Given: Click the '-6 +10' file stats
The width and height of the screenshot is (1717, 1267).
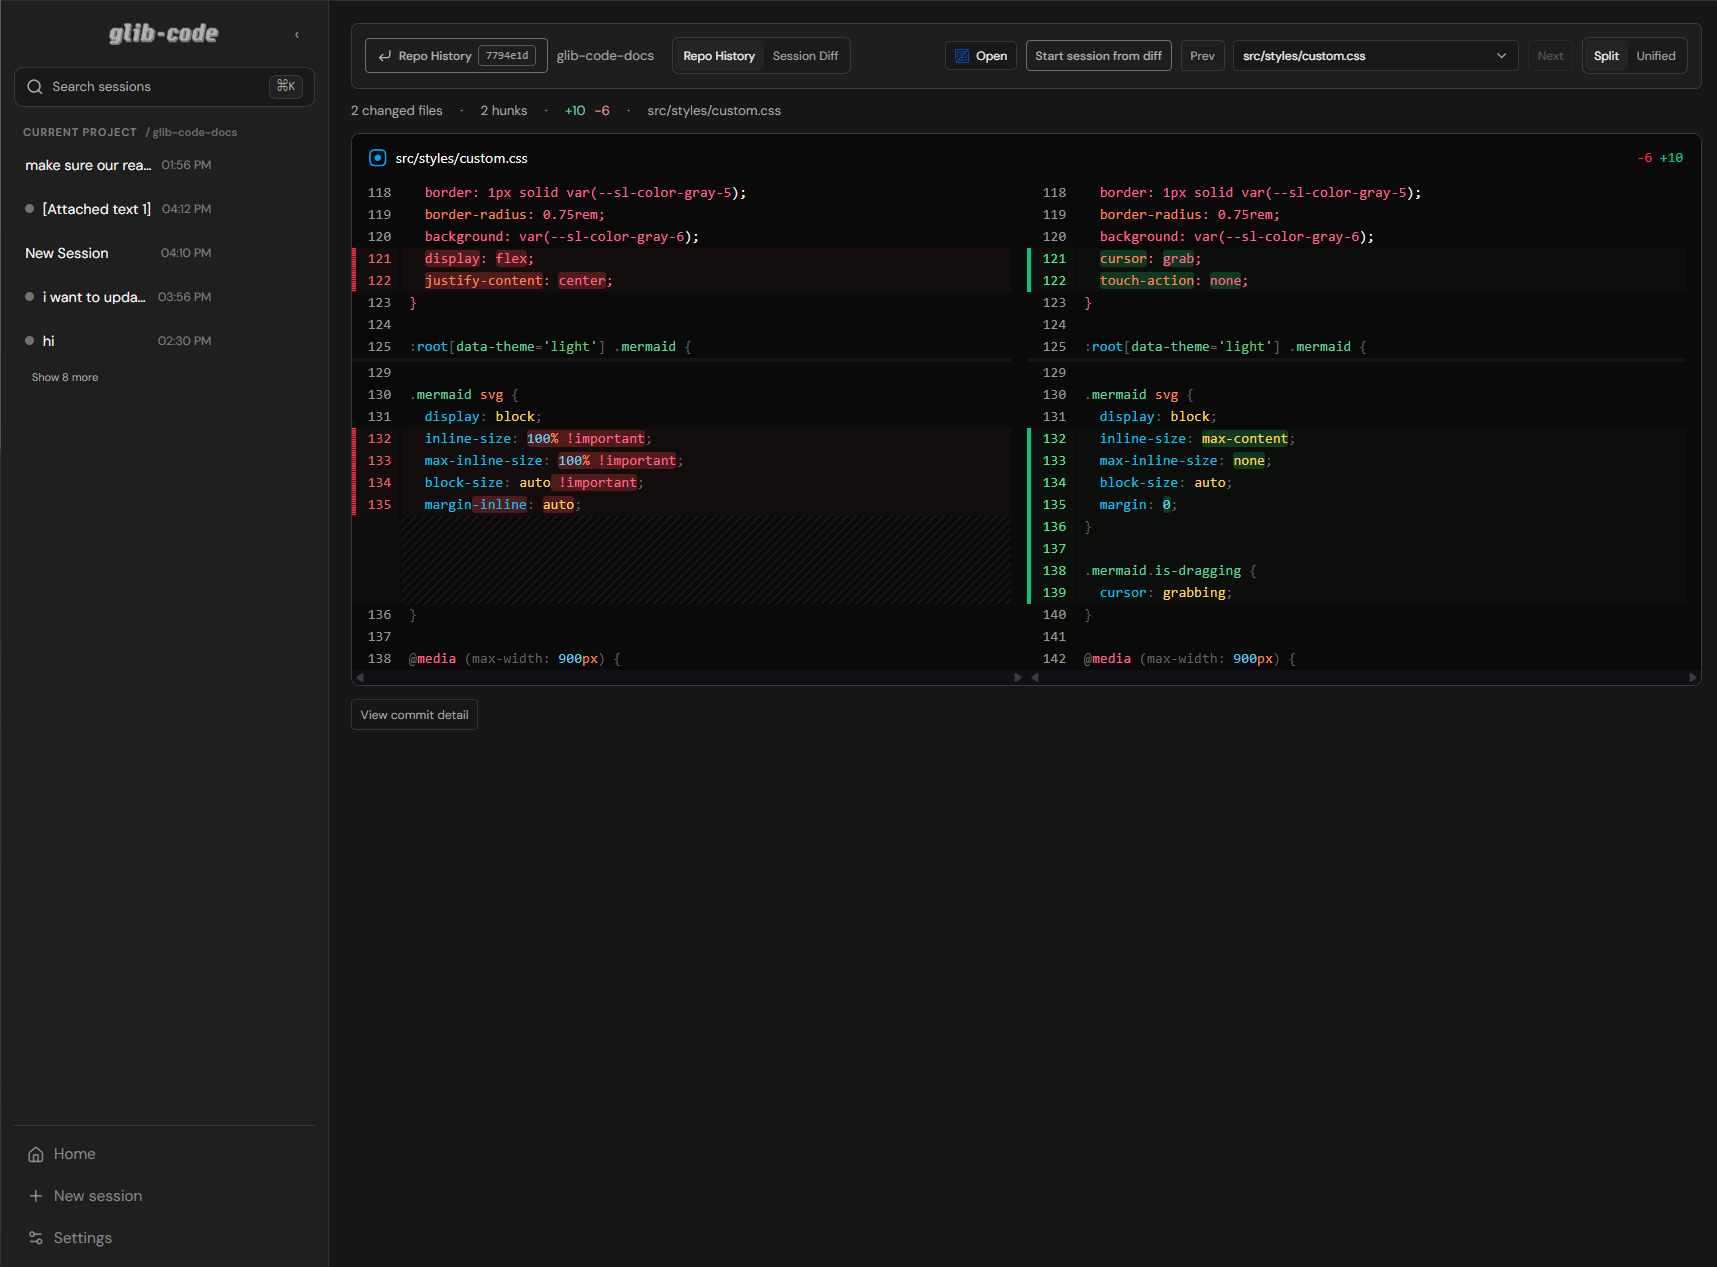Looking at the screenshot, I should 1660,158.
